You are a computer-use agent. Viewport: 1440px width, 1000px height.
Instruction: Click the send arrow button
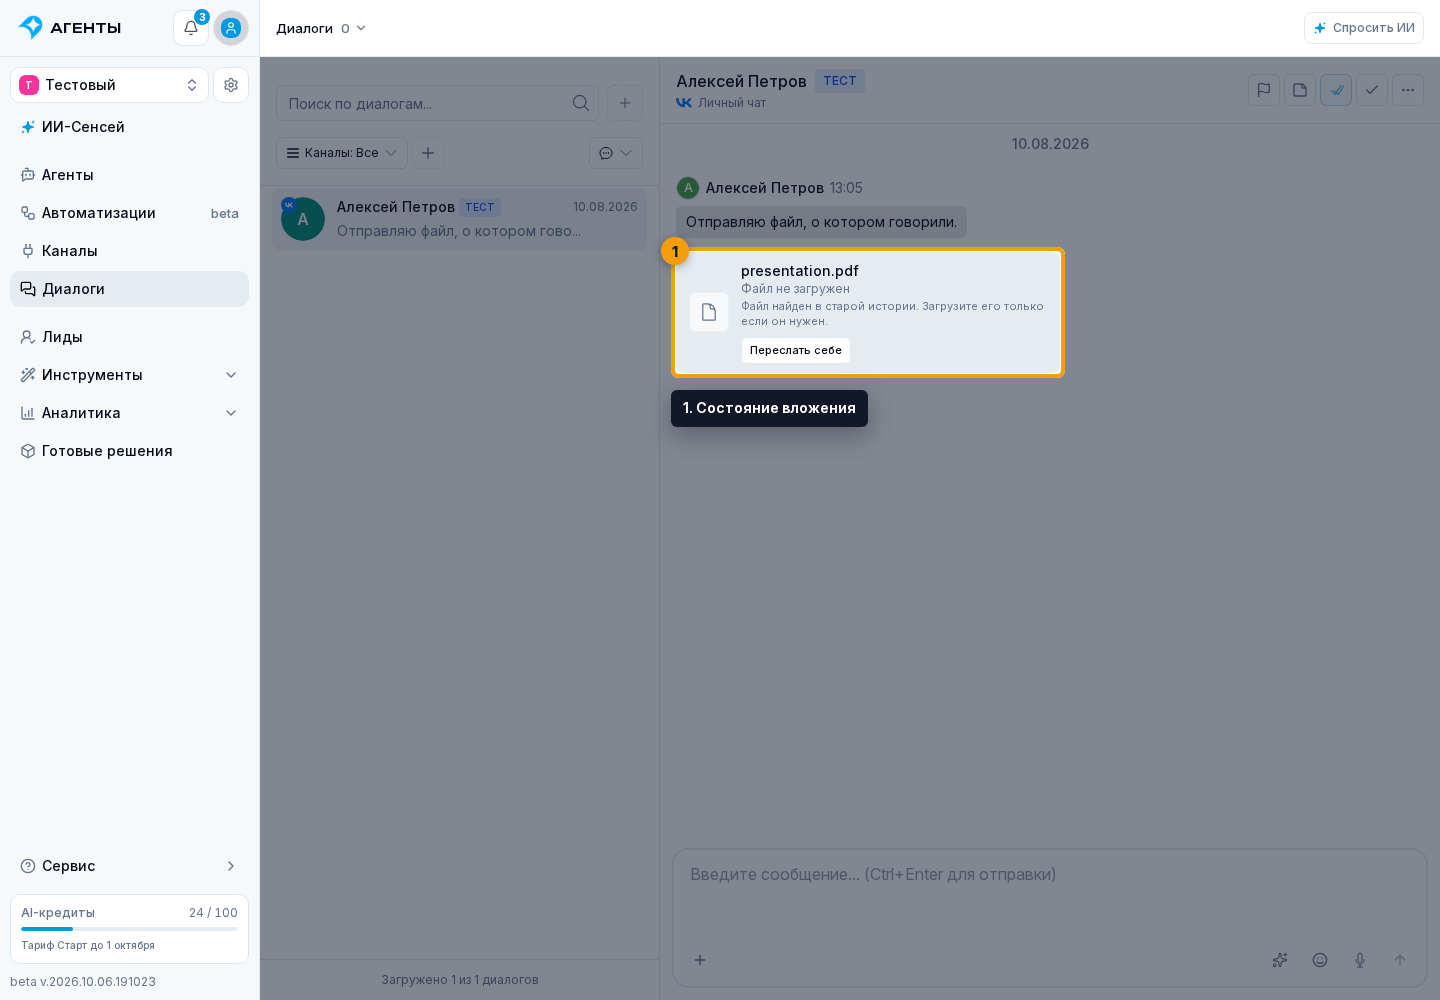coord(1400,960)
